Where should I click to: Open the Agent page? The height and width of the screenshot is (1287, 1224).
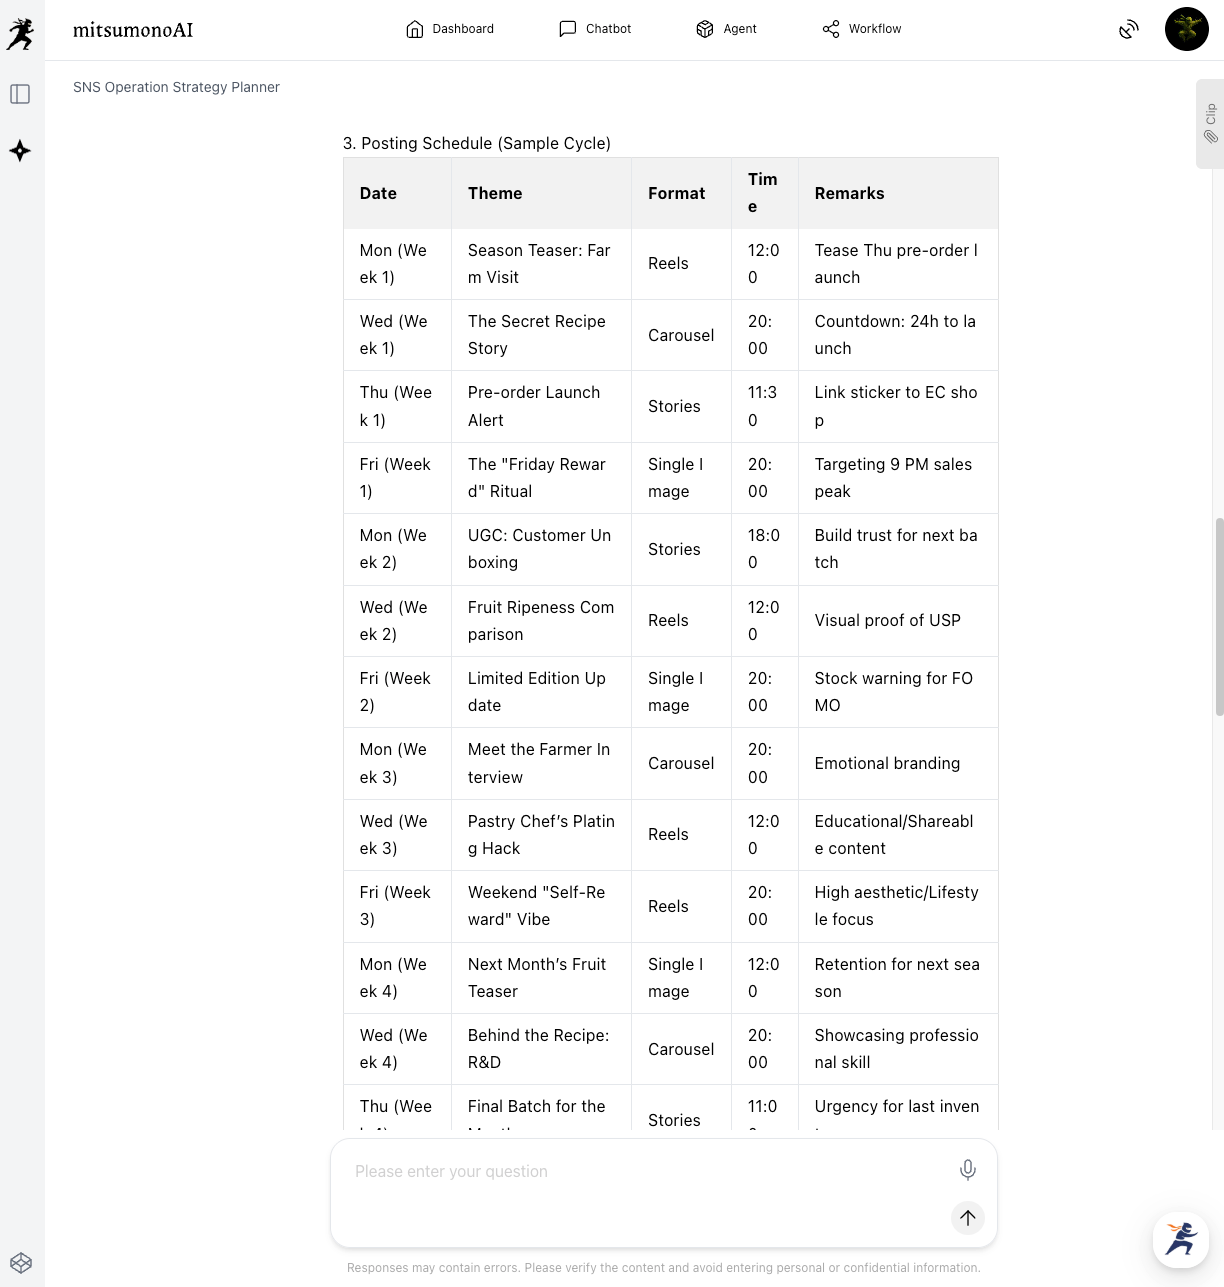(x=726, y=29)
